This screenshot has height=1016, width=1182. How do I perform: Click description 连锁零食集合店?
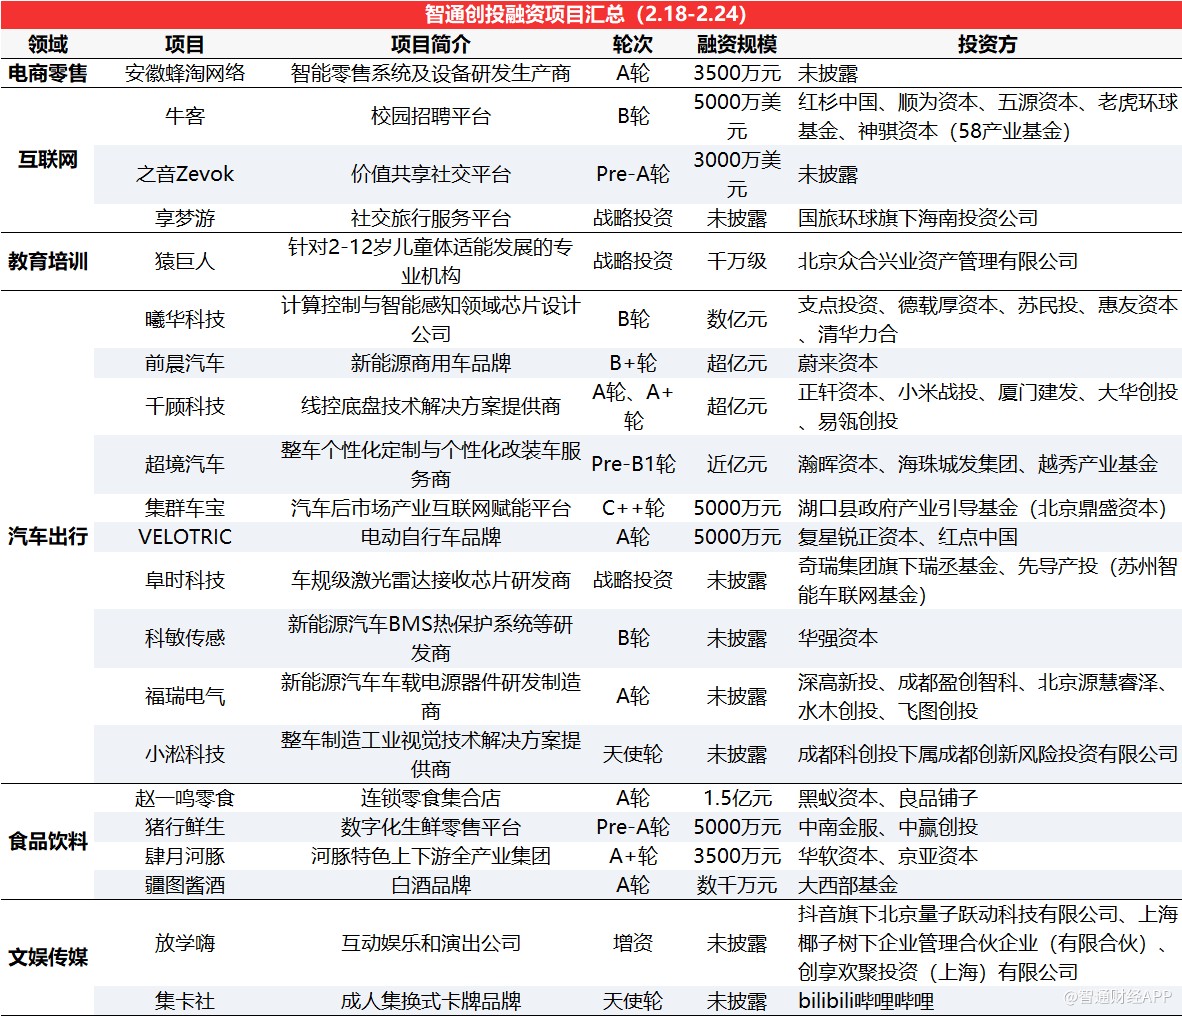430,798
